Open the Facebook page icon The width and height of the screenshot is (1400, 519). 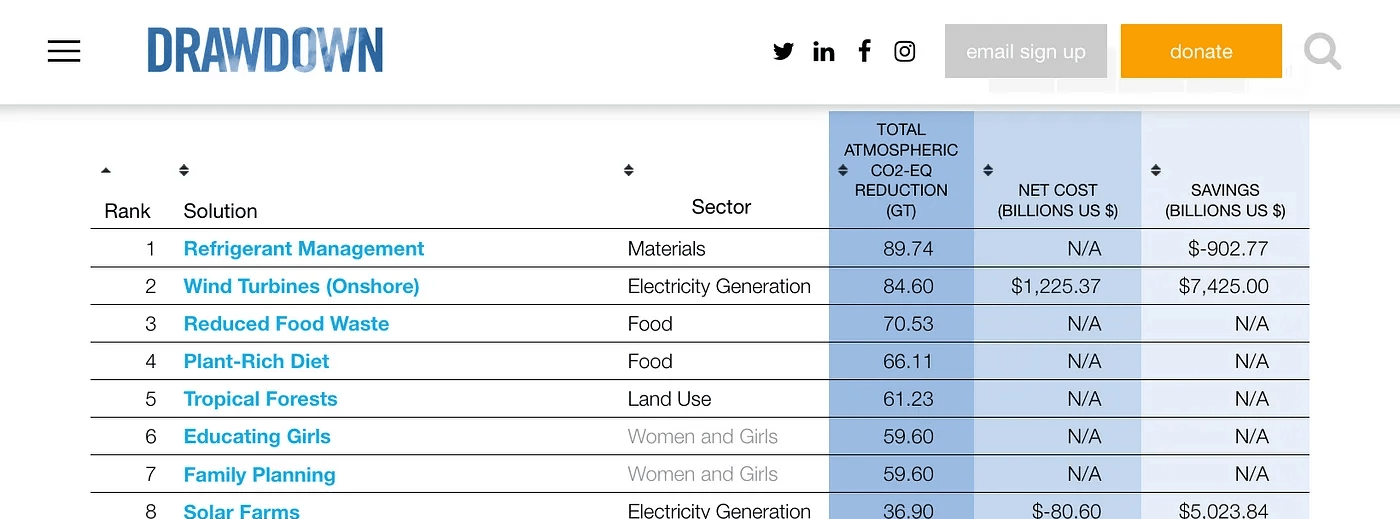(x=865, y=51)
